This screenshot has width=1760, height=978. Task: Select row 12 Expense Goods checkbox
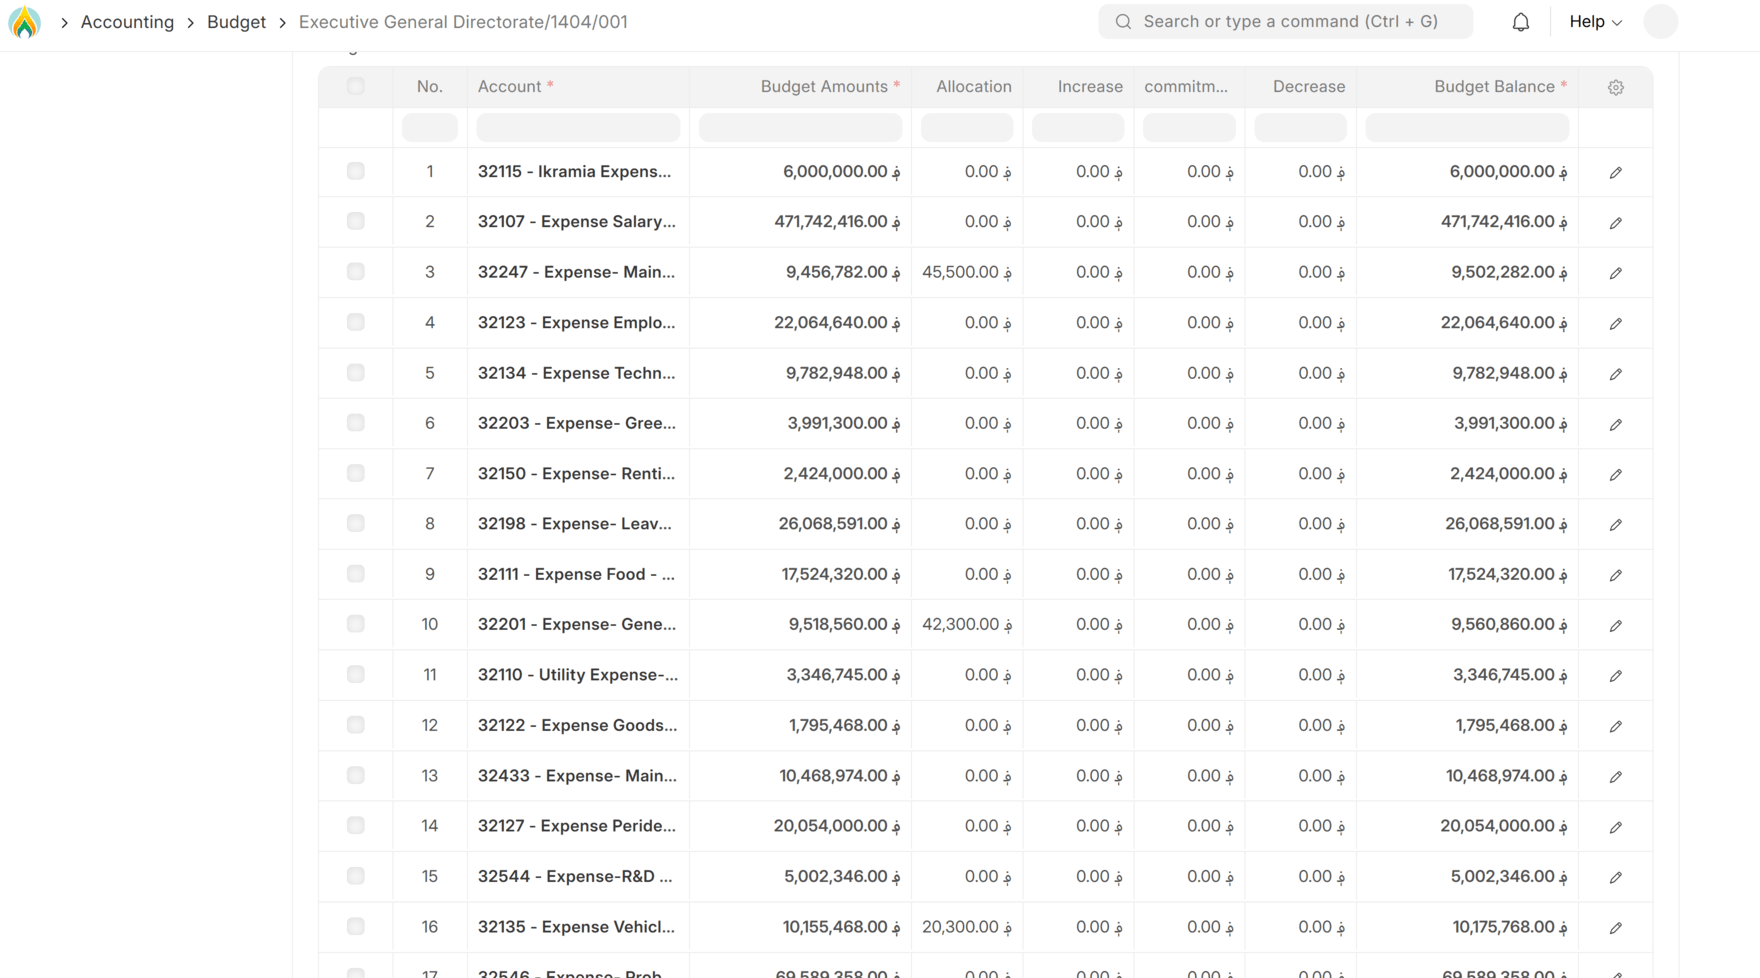[x=356, y=725]
